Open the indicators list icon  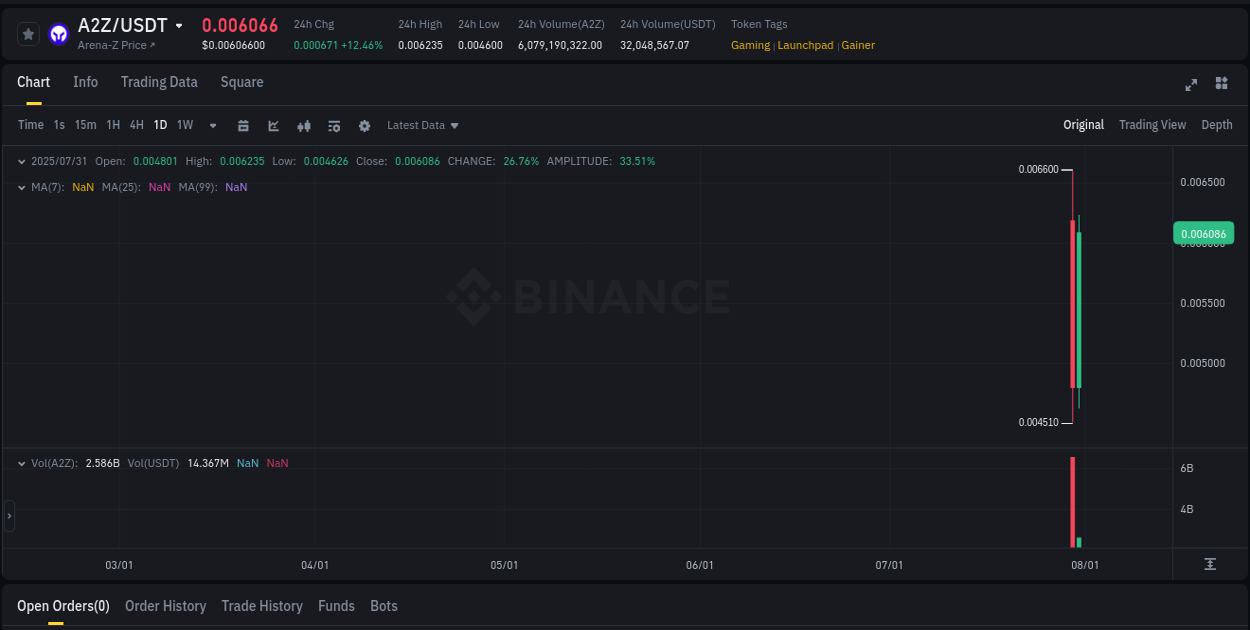coord(333,125)
